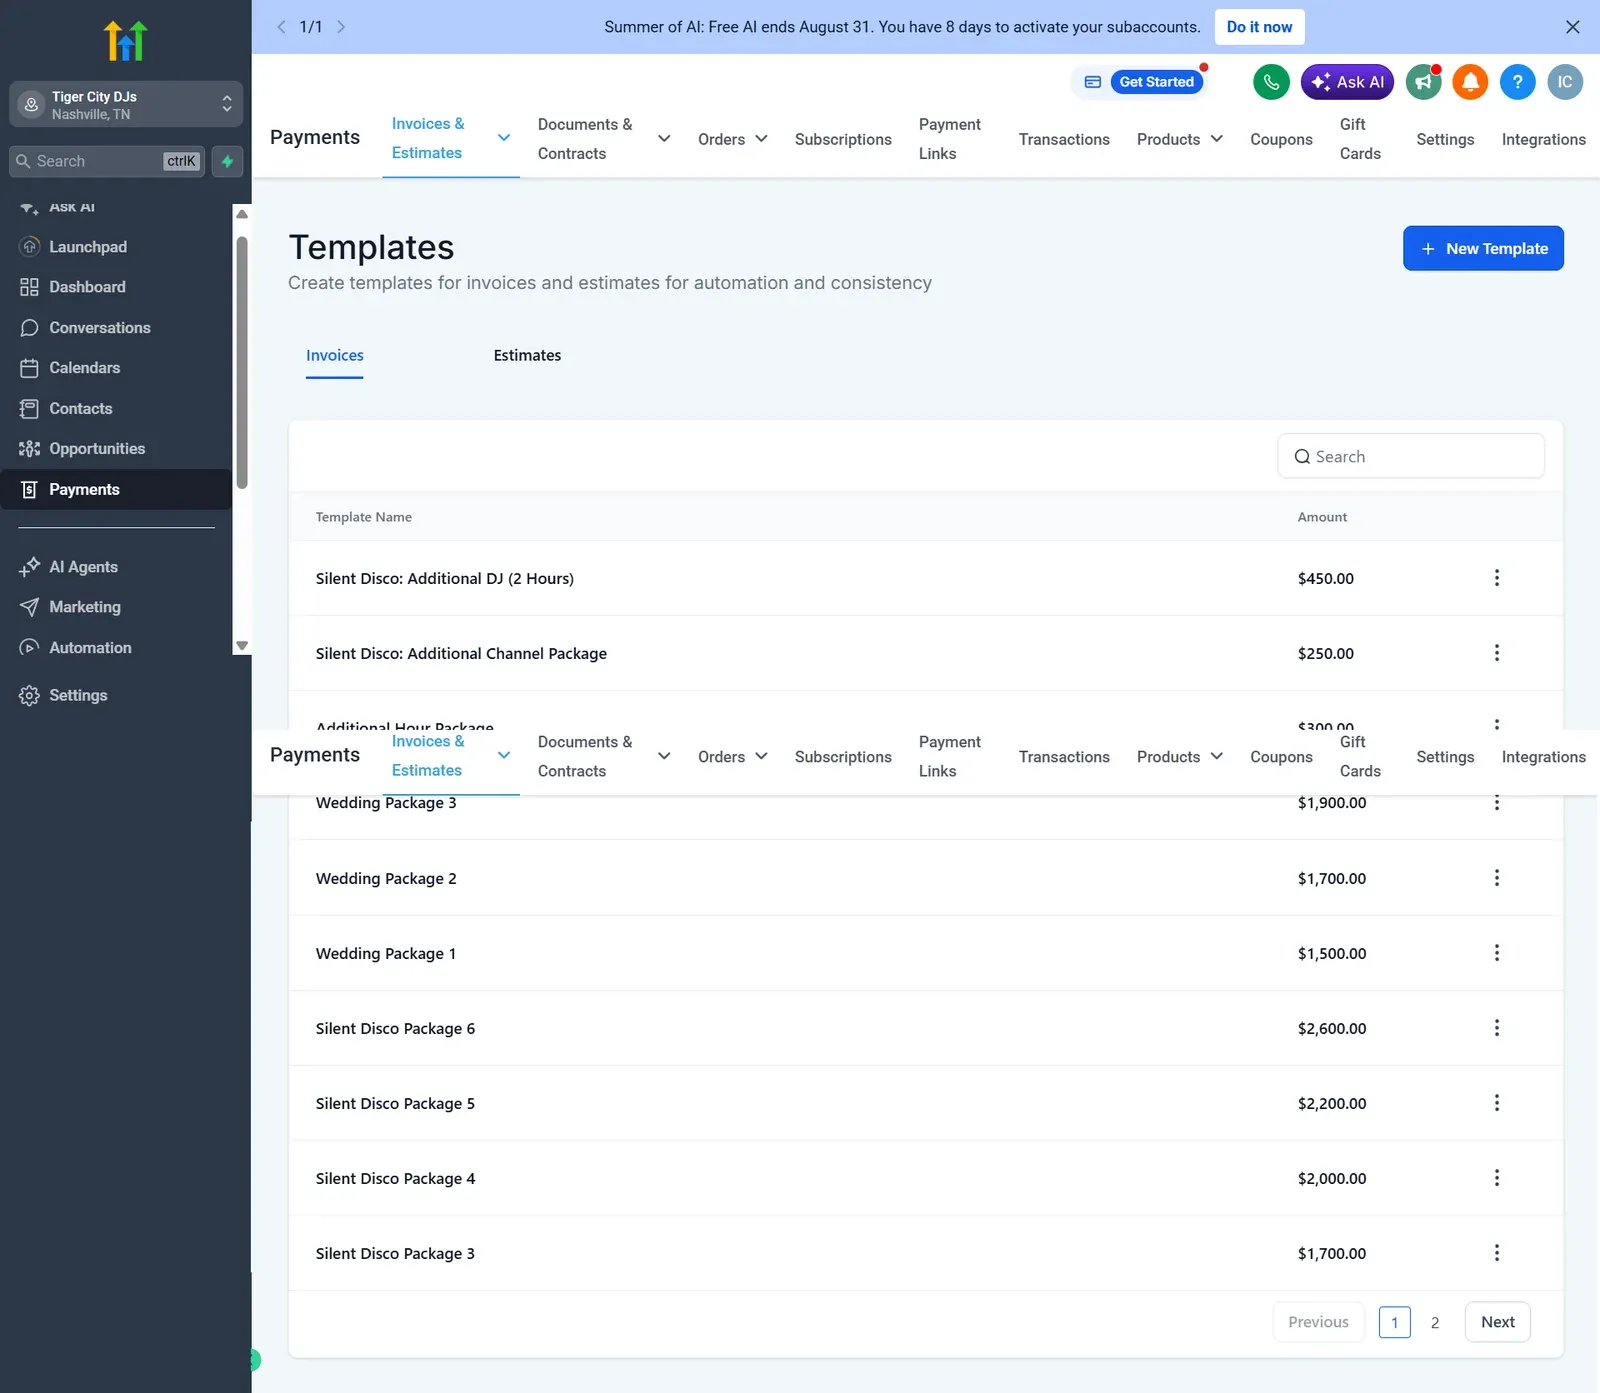Open options menu for Wedding Package 2
Image resolution: width=1600 pixels, height=1393 pixels.
click(x=1497, y=878)
